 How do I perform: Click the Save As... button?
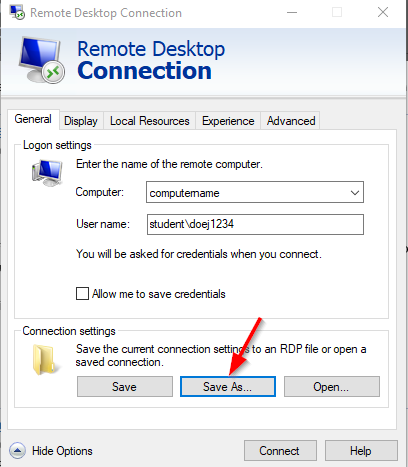pos(228,387)
